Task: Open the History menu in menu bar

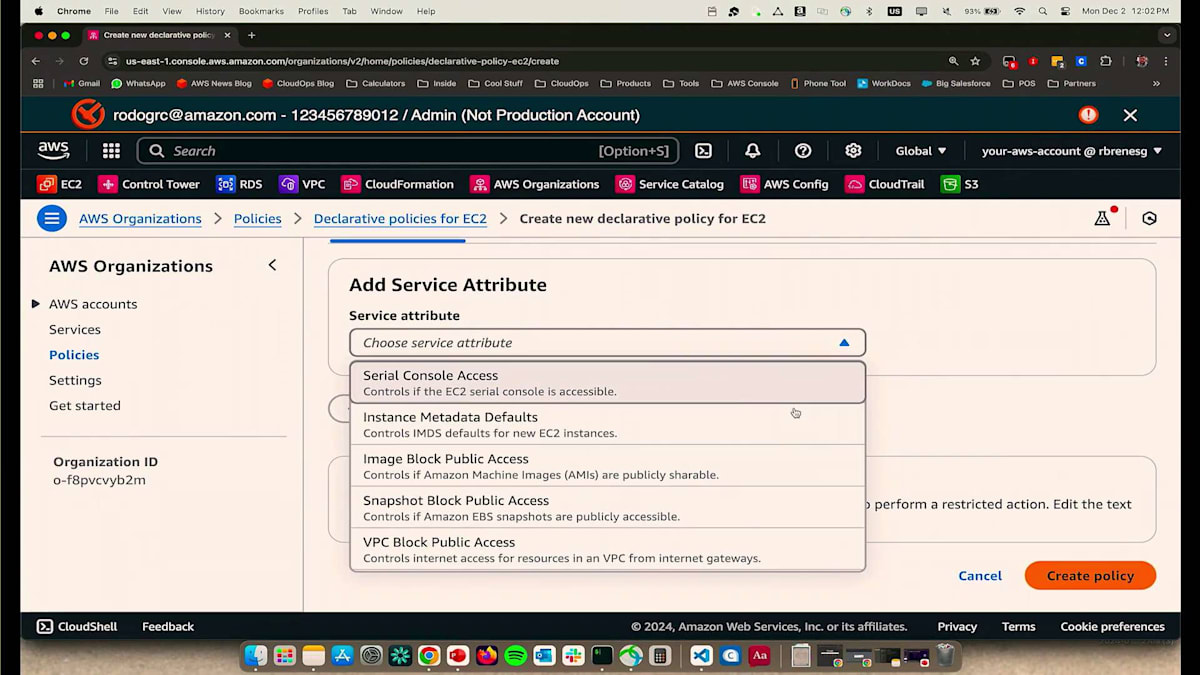Action: coord(210,11)
